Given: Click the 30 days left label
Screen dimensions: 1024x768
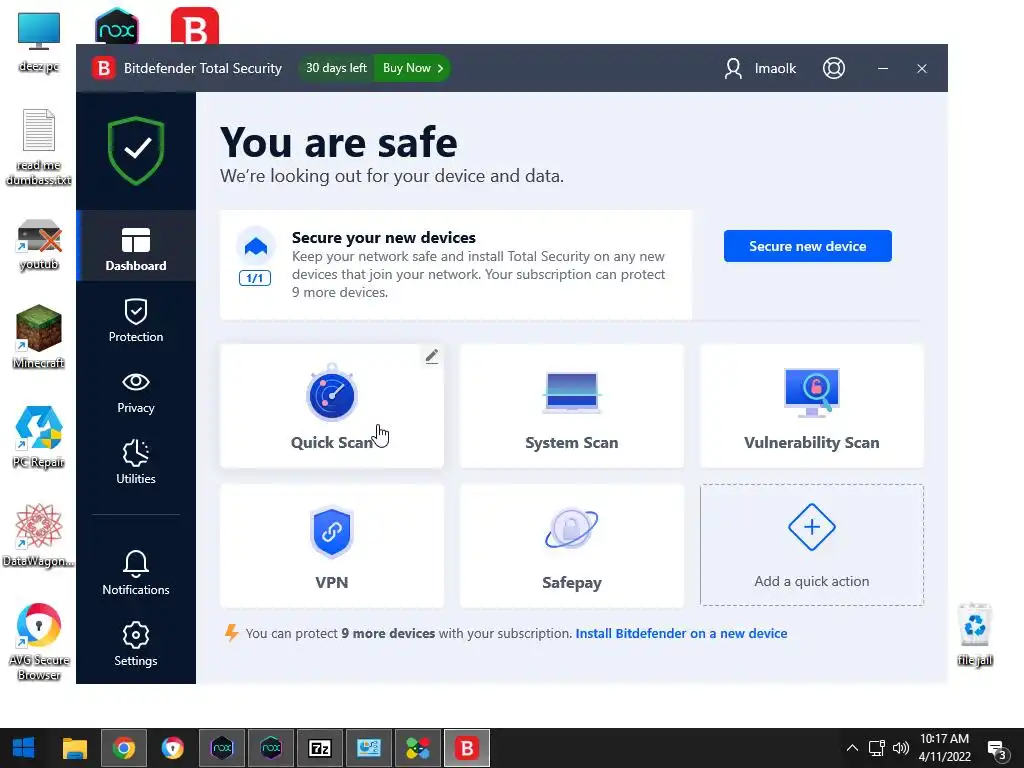Looking at the screenshot, I should point(336,68).
